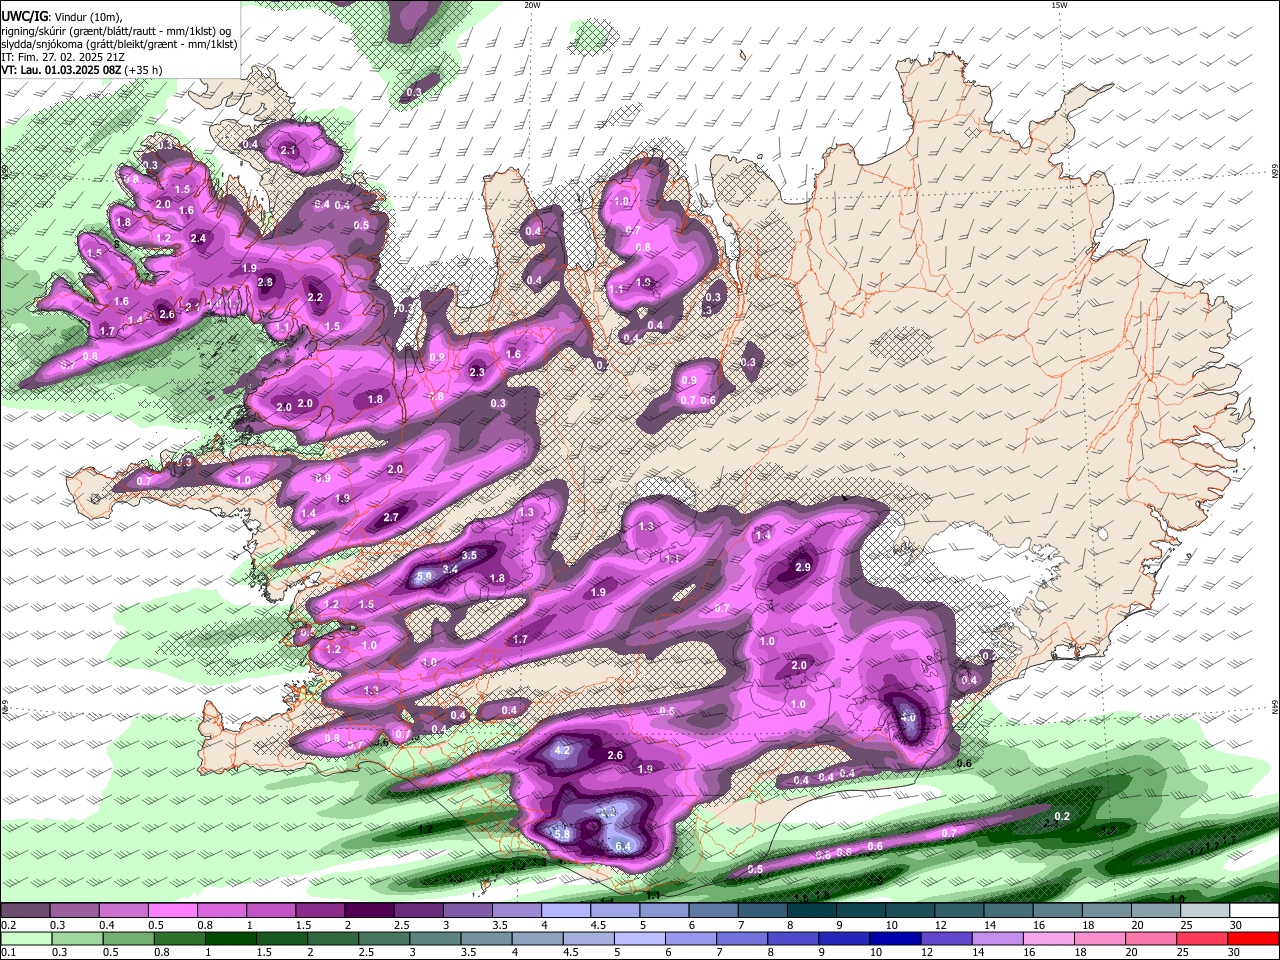Click the red swatch ending the rain scale

[x=1252, y=939]
